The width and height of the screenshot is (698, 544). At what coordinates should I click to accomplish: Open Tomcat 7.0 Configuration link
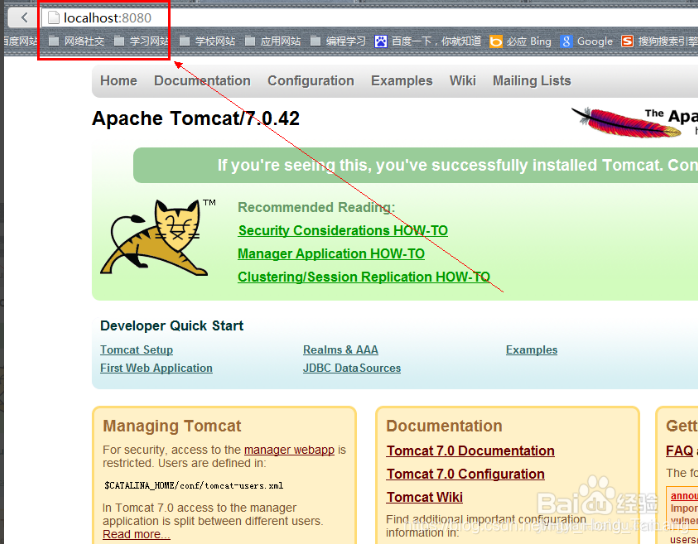(x=465, y=474)
